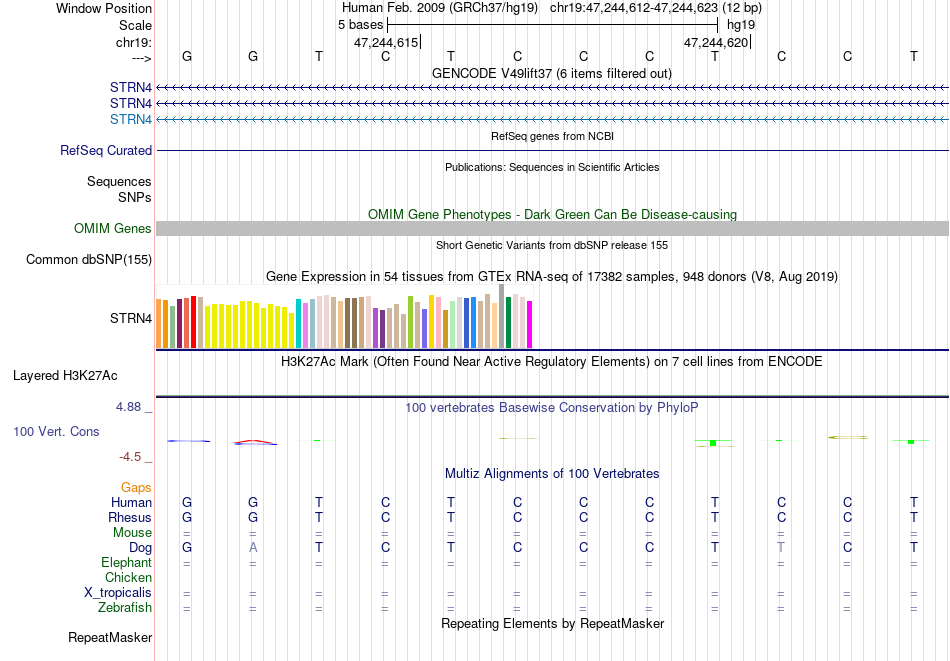Select the tall gray GTEx expression bar
This screenshot has height=661, width=950.
tap(501, 316)
